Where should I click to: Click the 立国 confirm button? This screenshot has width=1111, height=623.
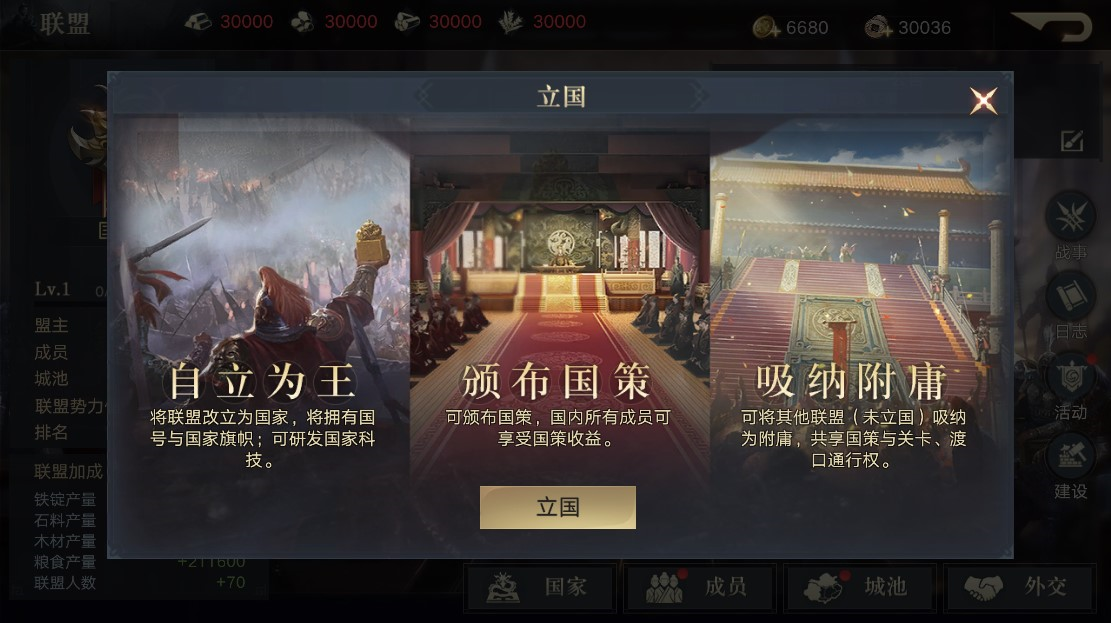558,507
